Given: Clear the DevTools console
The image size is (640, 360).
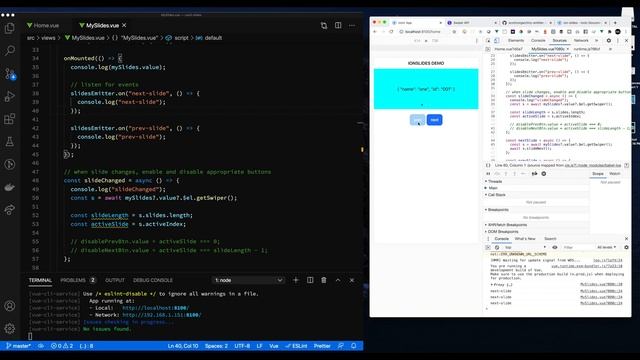Looking at the screenshot, I should [x=497, y=247].
